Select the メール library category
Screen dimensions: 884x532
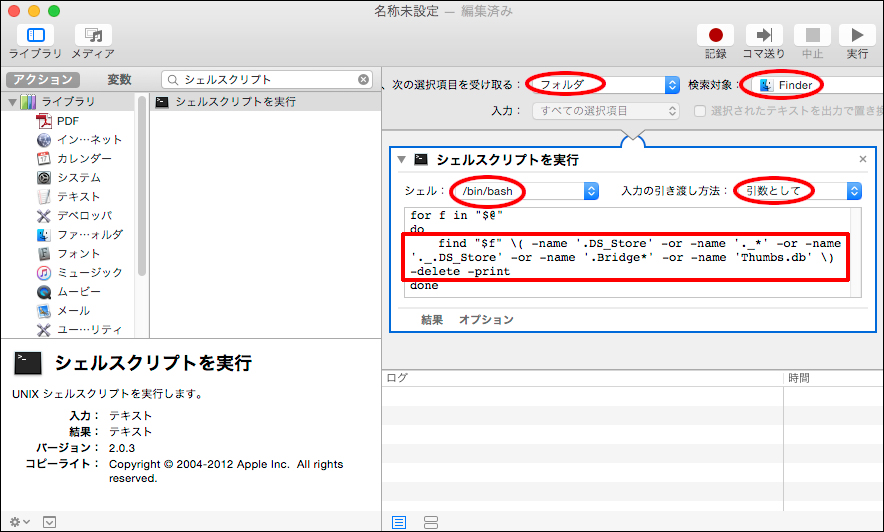point(63,311)
